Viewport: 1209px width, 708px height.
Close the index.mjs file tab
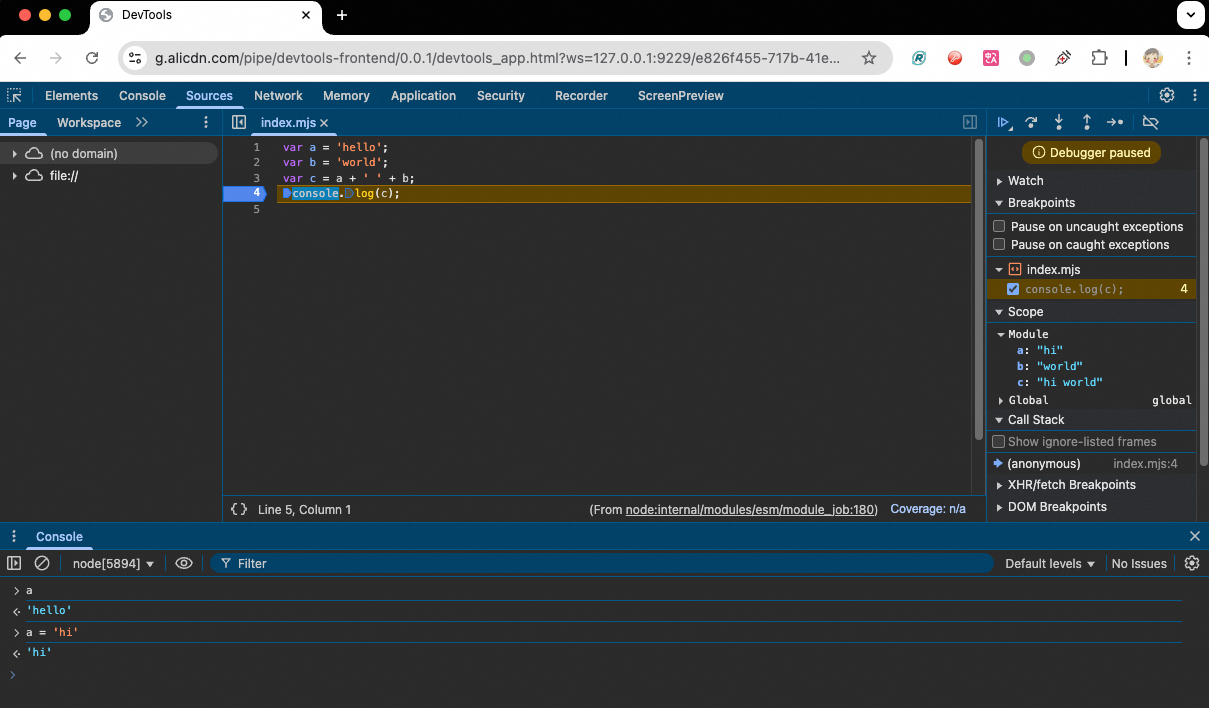point(324,123)
